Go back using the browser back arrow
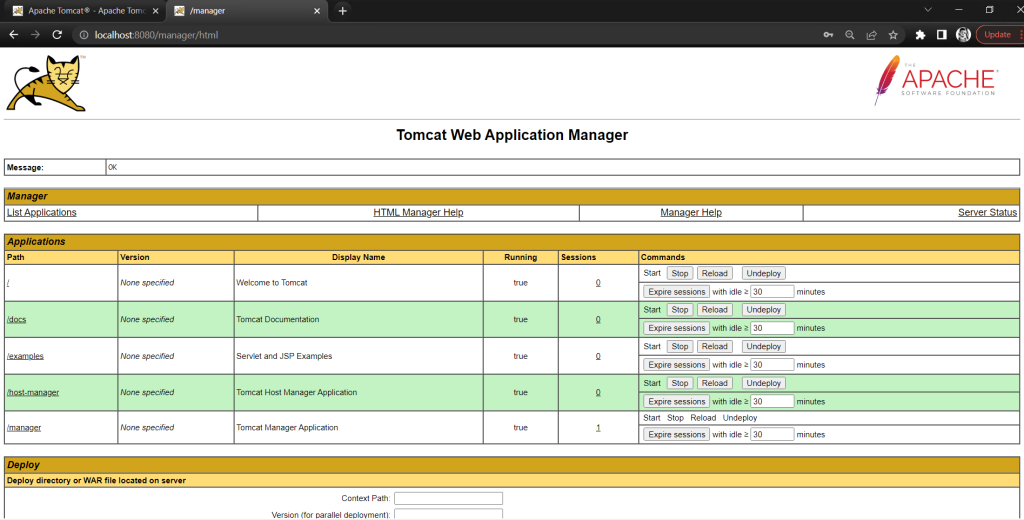The width and height of the screenshot is (1024, 520). click(14, 35)
